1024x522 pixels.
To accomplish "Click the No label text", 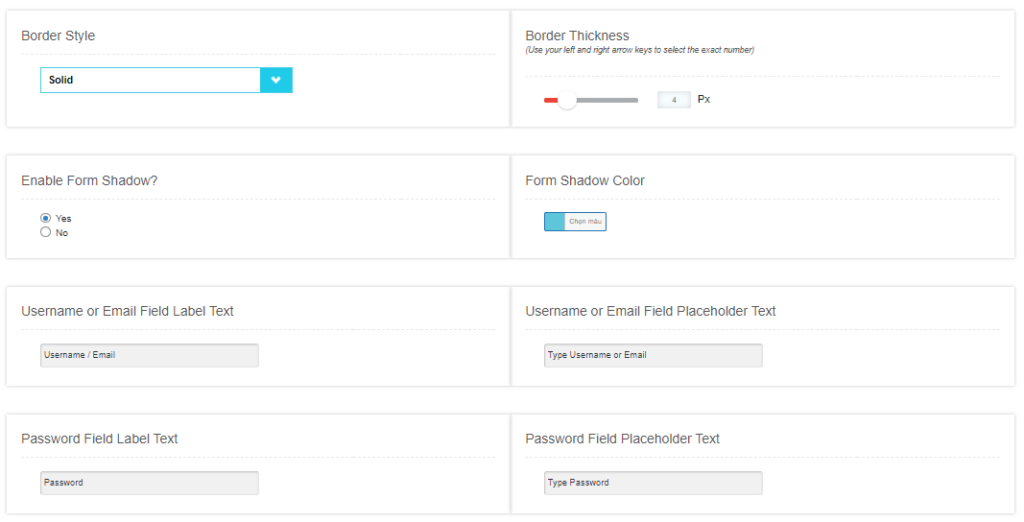I will click(61, 233).
